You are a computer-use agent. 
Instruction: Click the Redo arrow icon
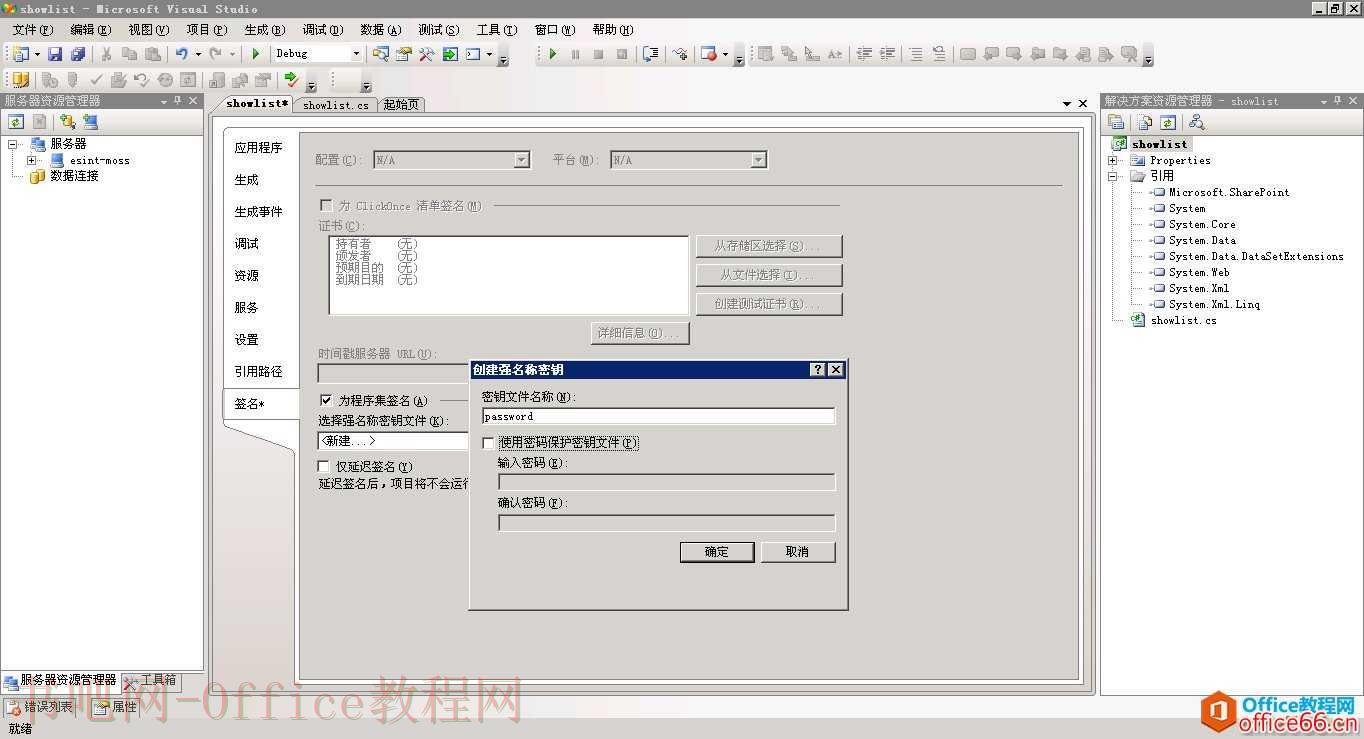click(216, 54)
